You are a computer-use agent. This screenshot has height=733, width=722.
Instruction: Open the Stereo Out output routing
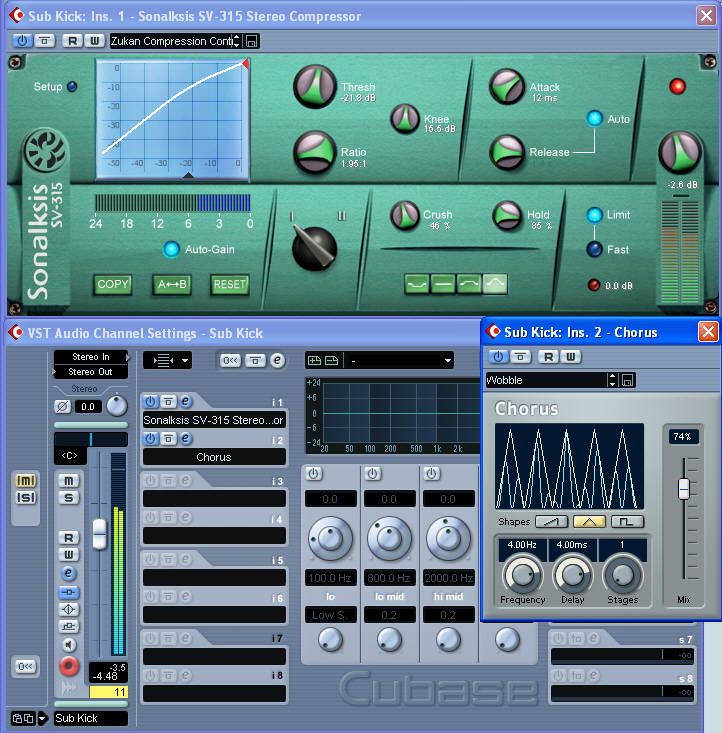(x=91, y=372)
